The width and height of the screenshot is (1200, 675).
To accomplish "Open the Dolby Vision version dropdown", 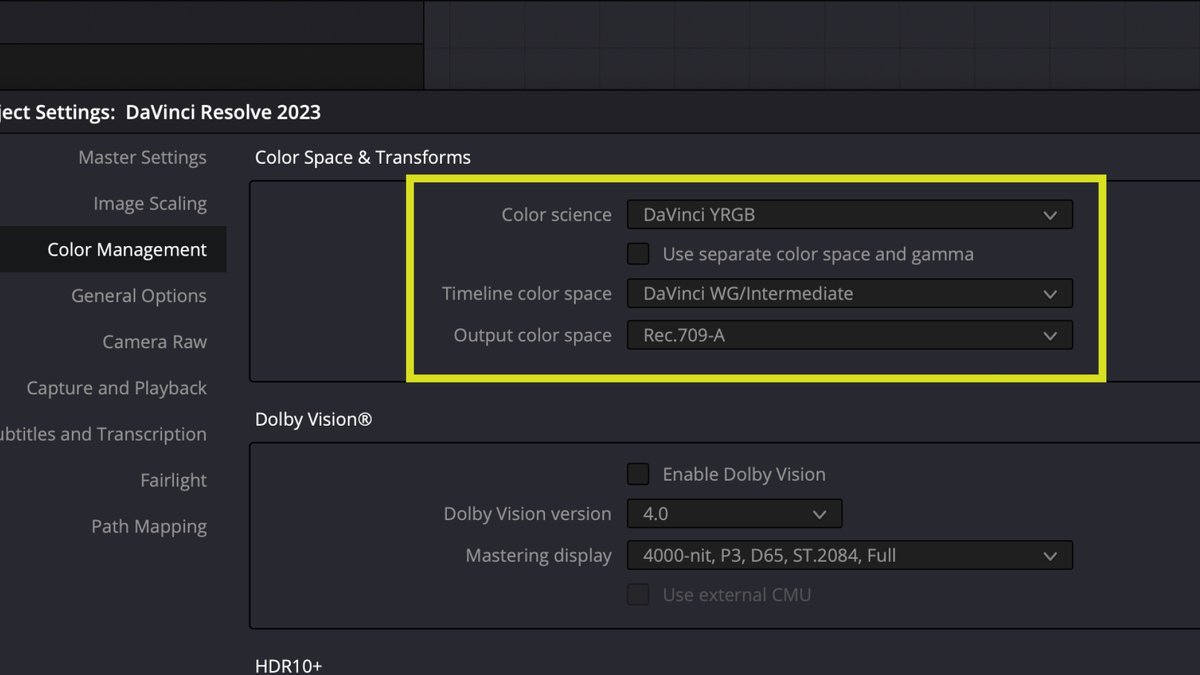I will pyautogui.click(x=735, y=514).
